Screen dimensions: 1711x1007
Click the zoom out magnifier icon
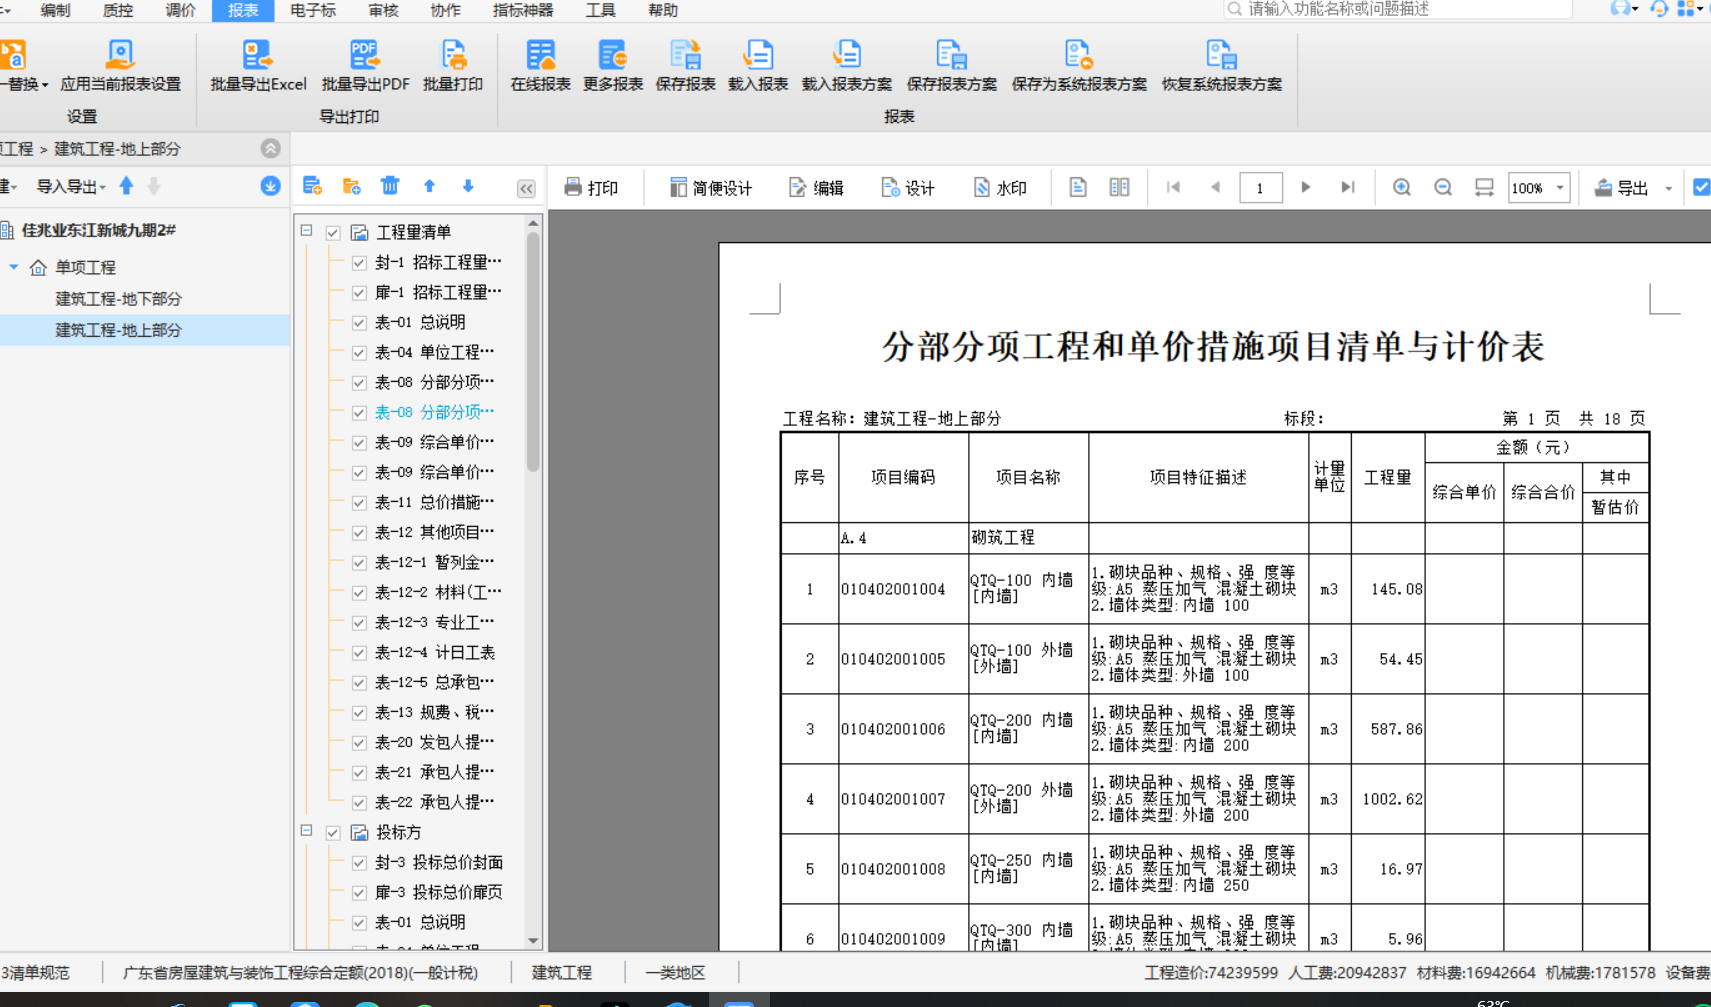point(1443,187)
